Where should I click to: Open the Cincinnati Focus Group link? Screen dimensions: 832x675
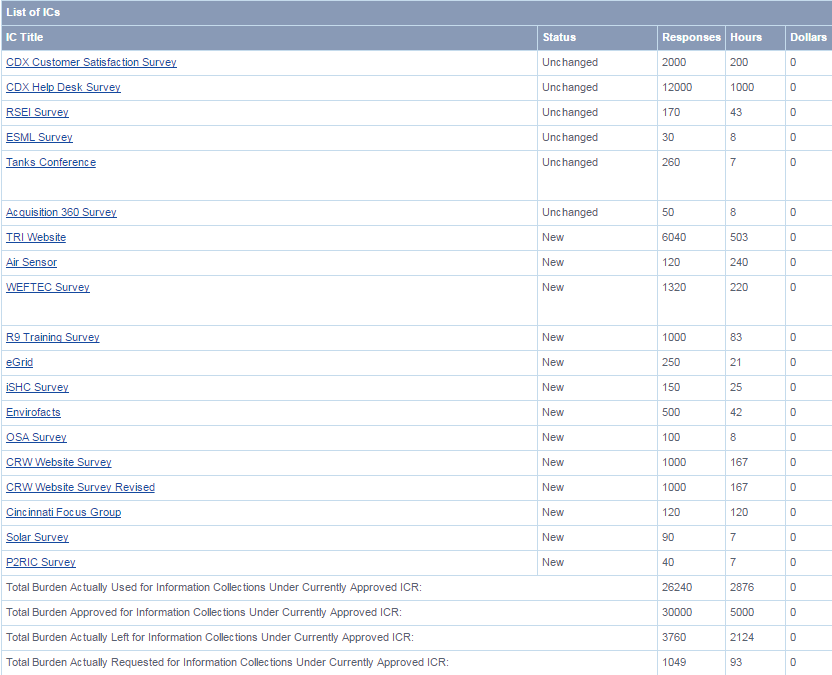point(64,512)
